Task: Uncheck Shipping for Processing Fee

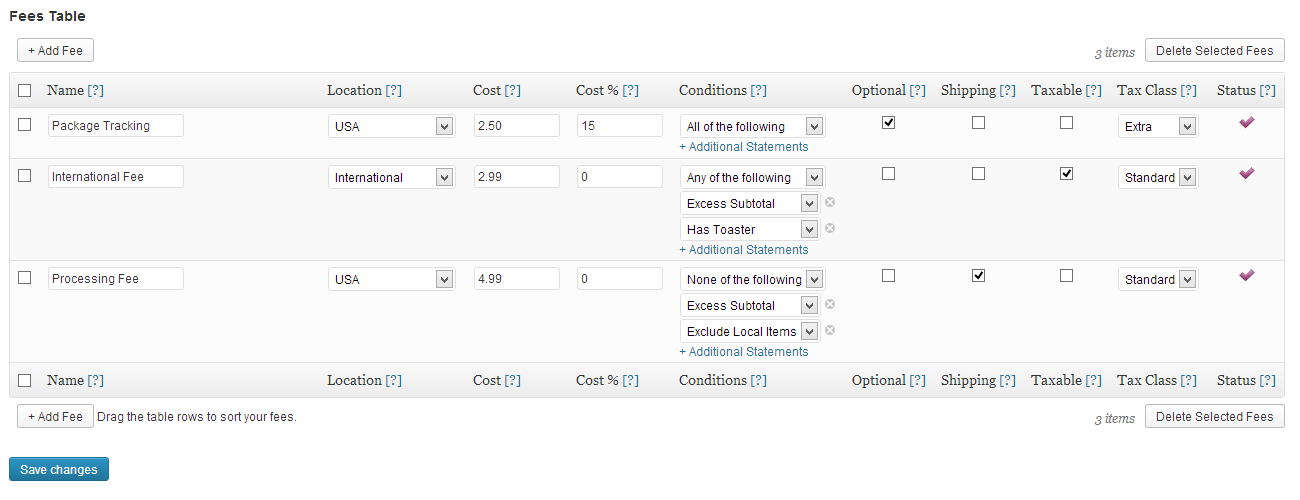Action: tap(978, 275)
